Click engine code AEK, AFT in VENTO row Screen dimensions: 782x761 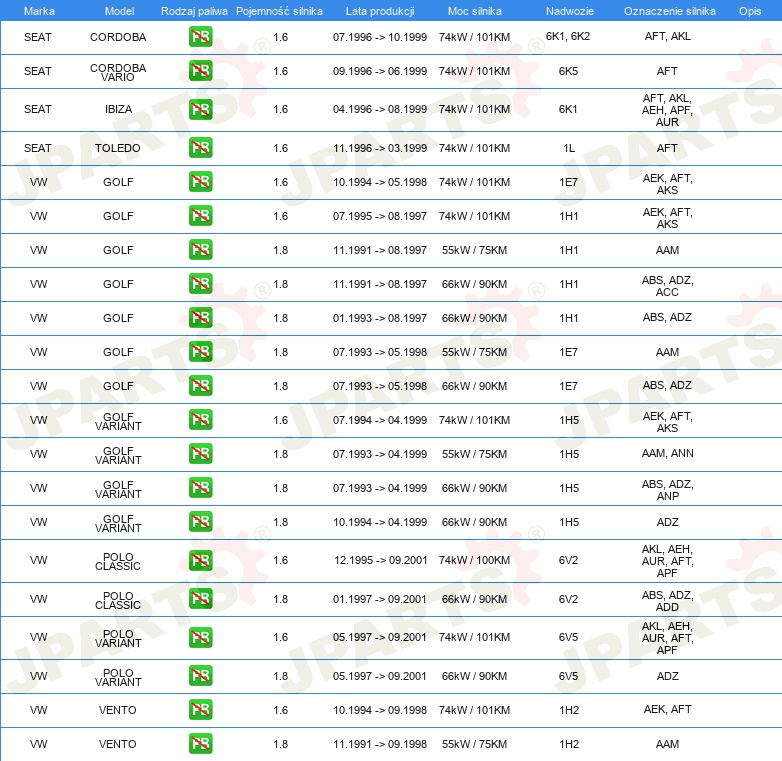(x=667, y=709)
